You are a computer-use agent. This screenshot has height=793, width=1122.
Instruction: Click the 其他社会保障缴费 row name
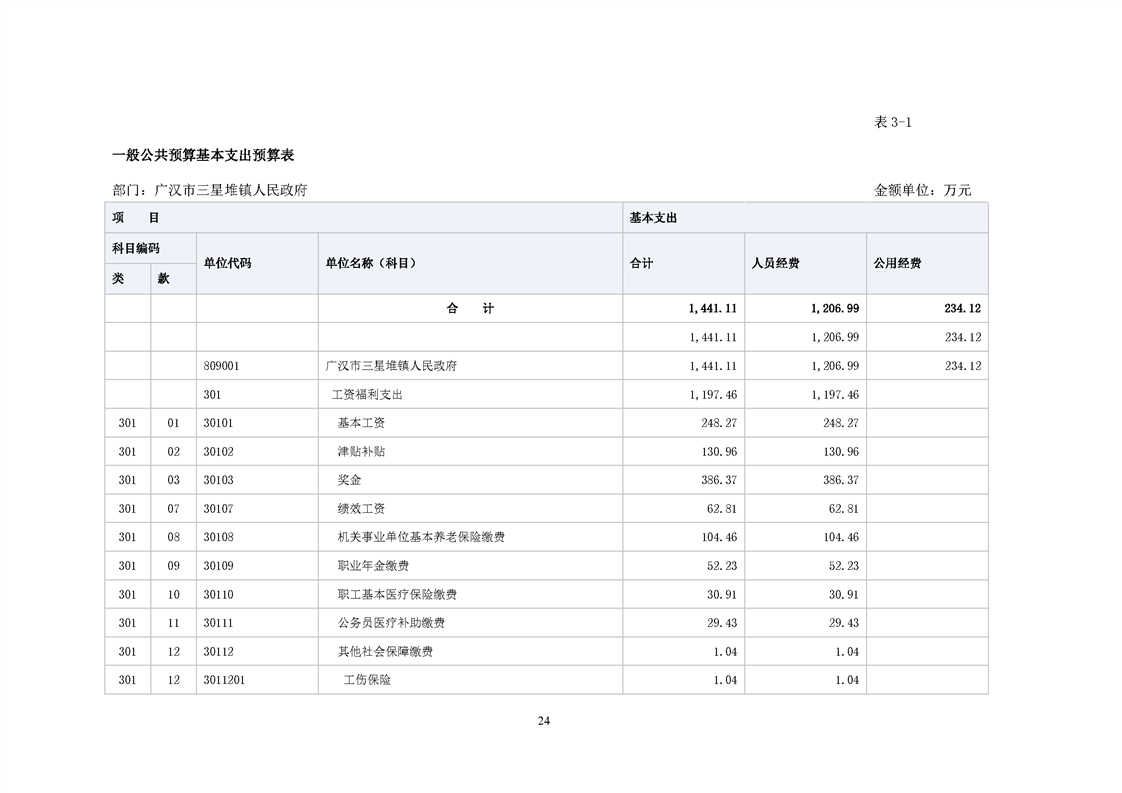[385, 651]
